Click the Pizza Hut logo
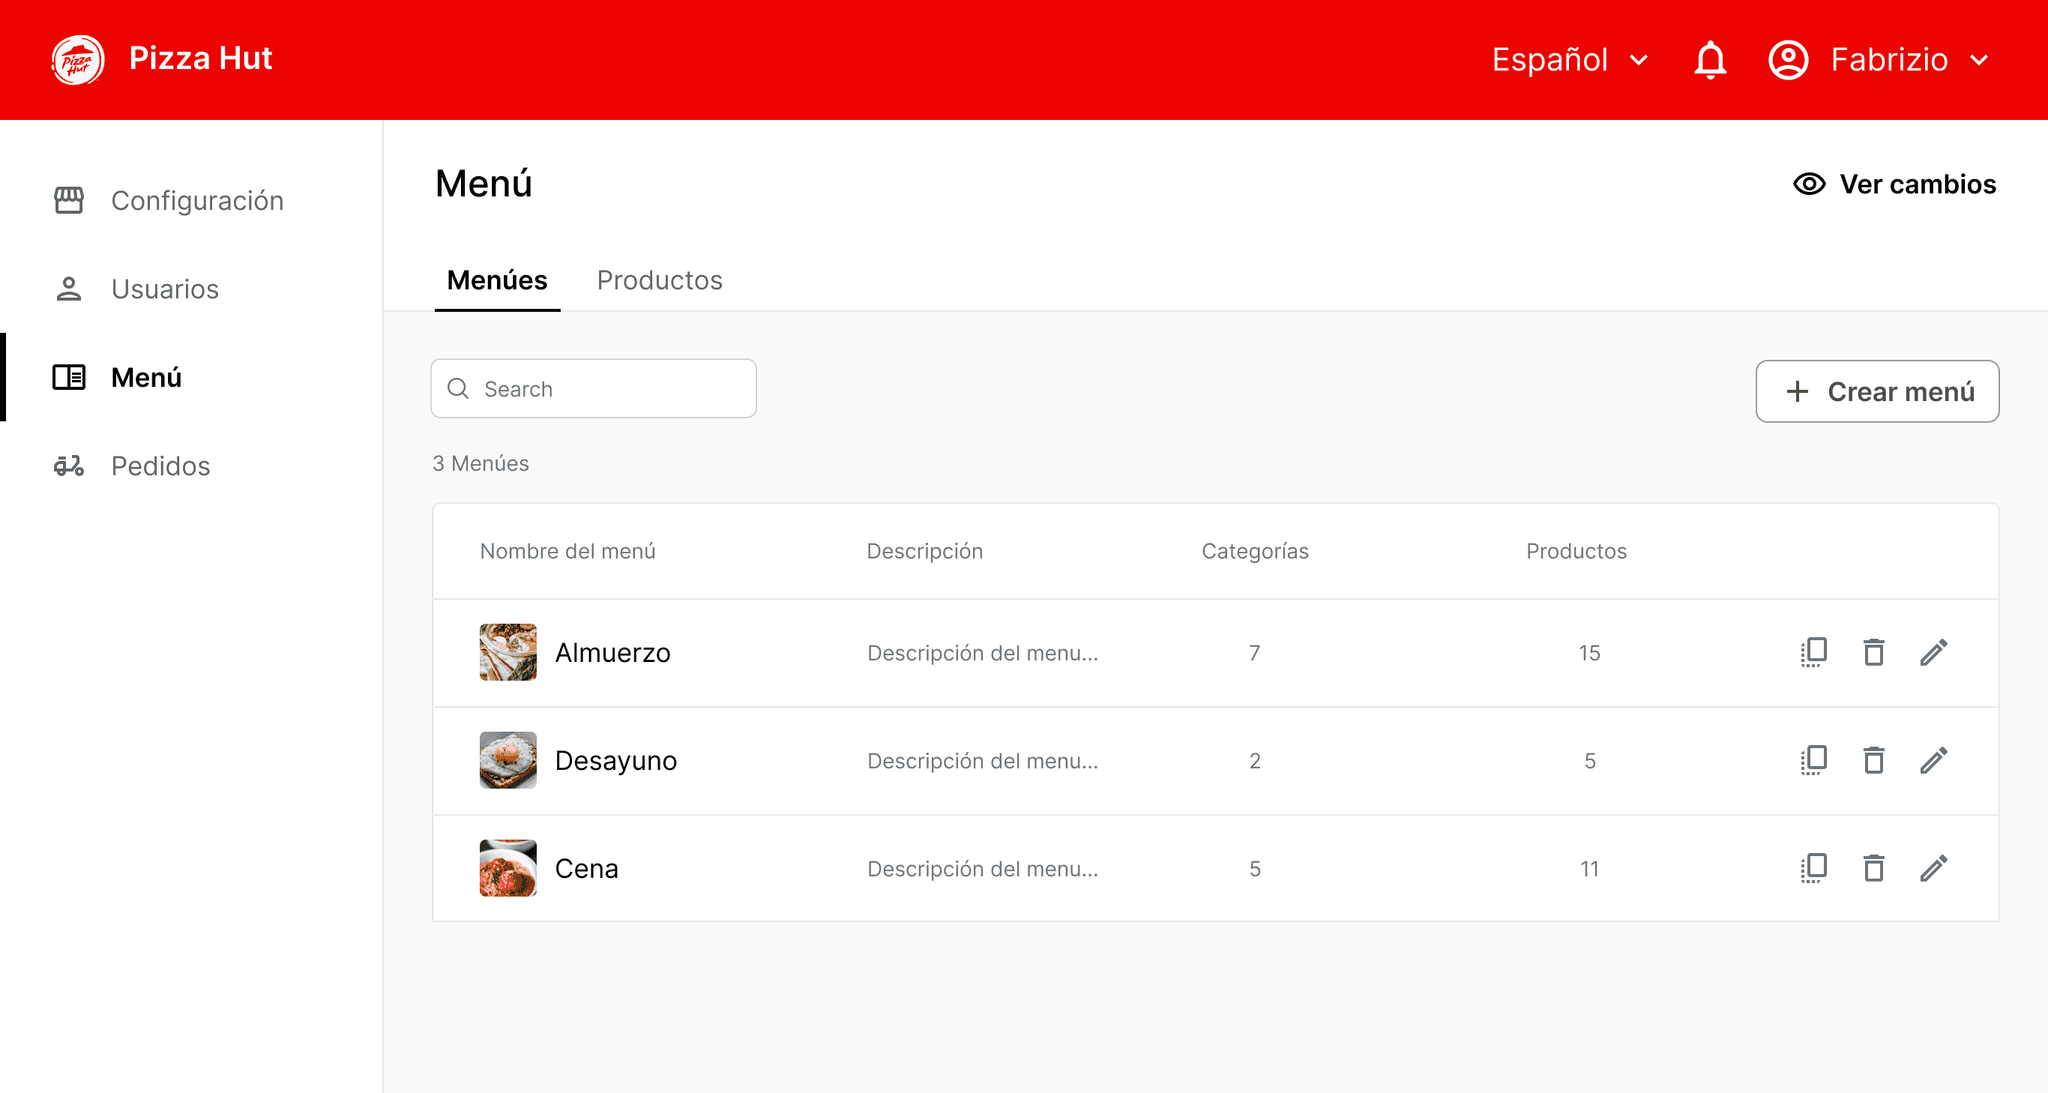The width and height of the screenshot is (2048, 1093). 78,60
